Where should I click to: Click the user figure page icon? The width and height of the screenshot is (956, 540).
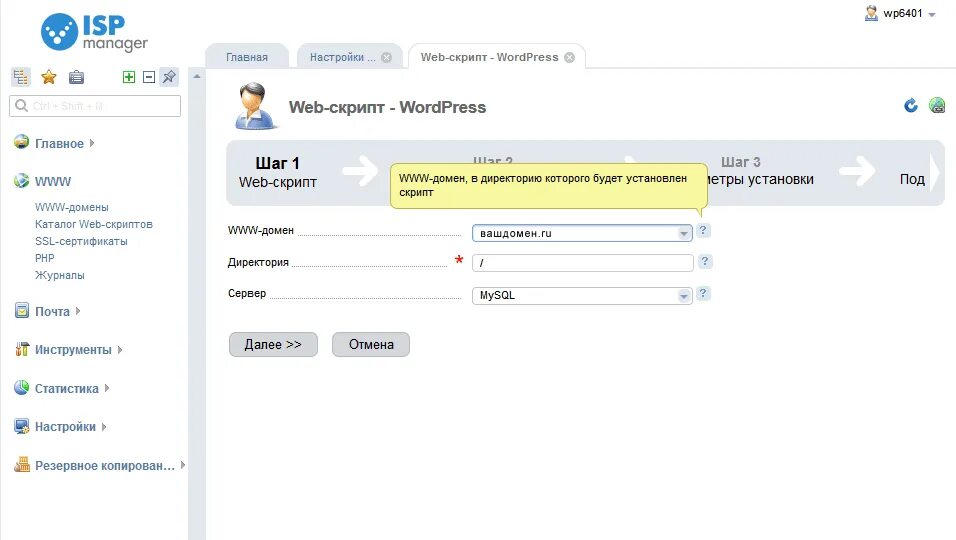click(255, 106)
